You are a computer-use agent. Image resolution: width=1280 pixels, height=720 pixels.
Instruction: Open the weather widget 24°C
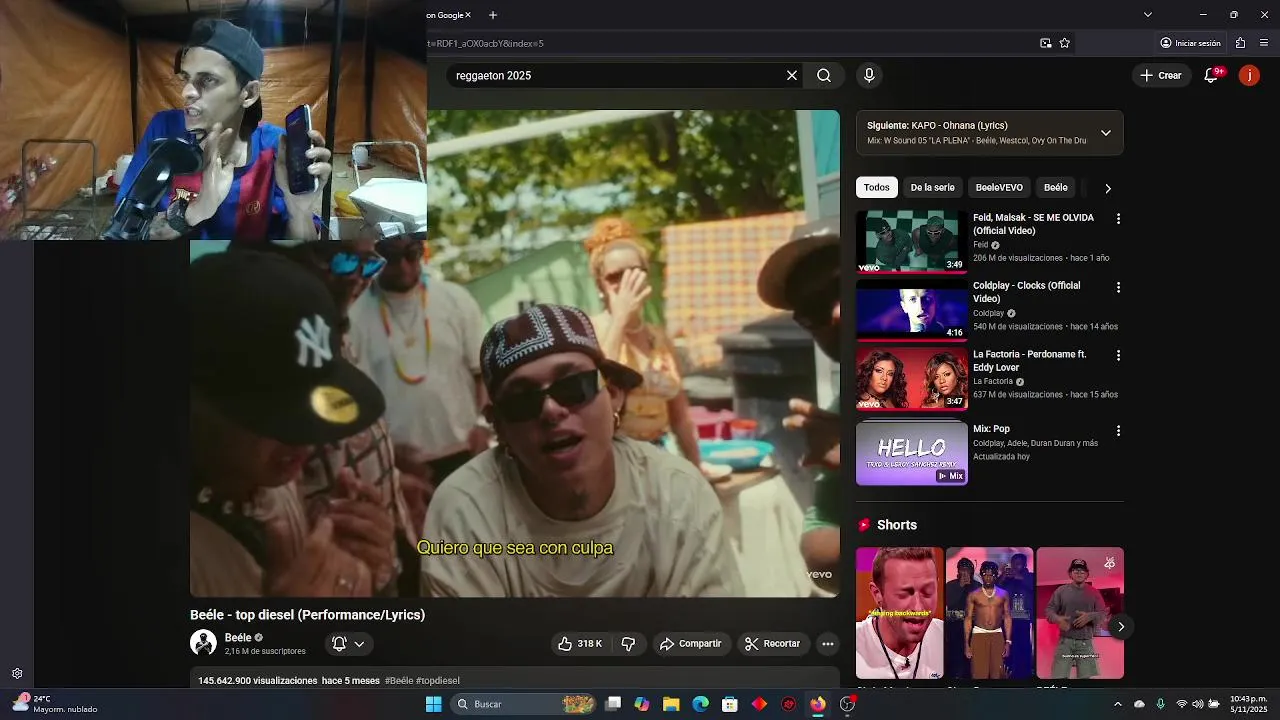55,704
